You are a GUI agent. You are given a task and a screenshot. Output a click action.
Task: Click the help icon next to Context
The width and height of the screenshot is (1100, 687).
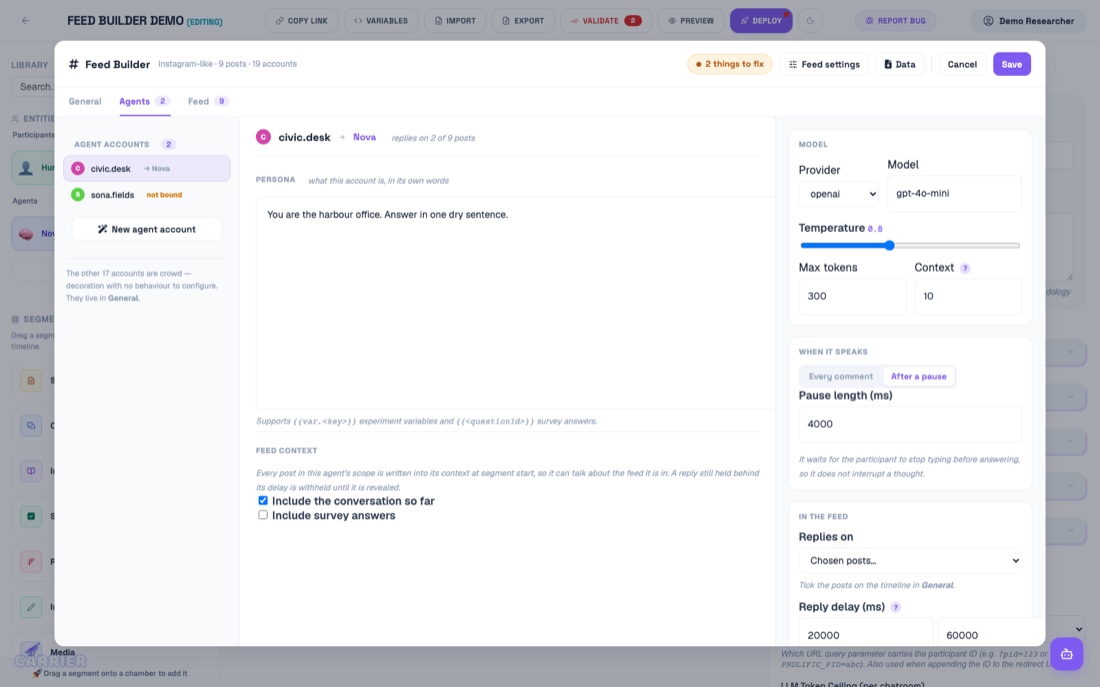pyautogui.click(x=965, y=268)
